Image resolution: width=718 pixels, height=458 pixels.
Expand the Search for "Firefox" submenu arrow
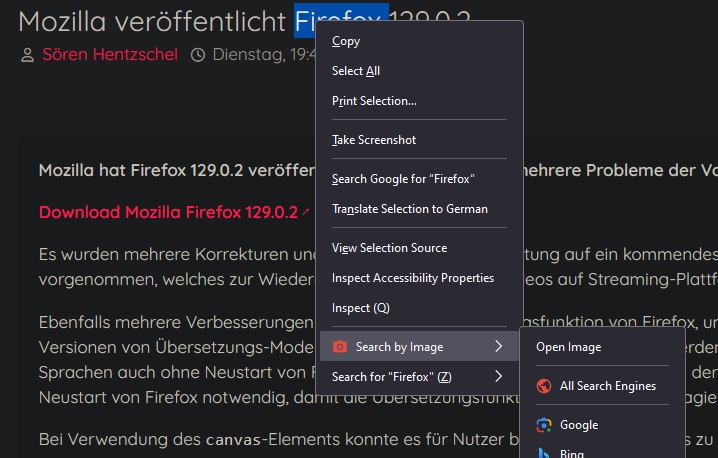(x=498, y=377)
